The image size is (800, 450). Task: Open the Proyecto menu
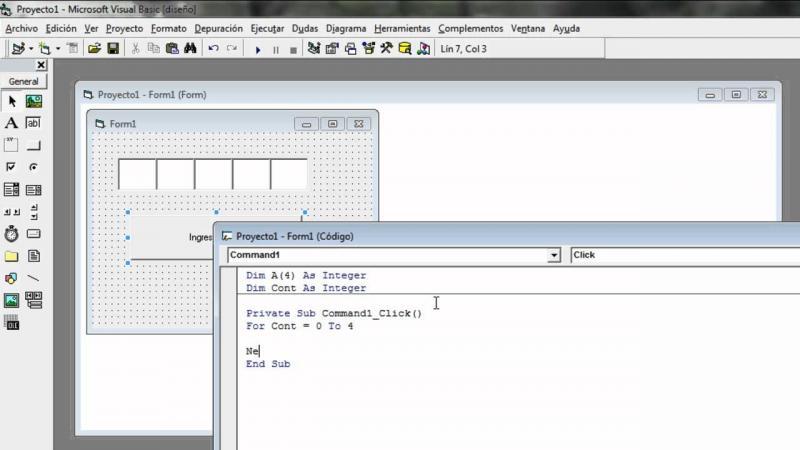pyautogui.click(x=124, y=29)
